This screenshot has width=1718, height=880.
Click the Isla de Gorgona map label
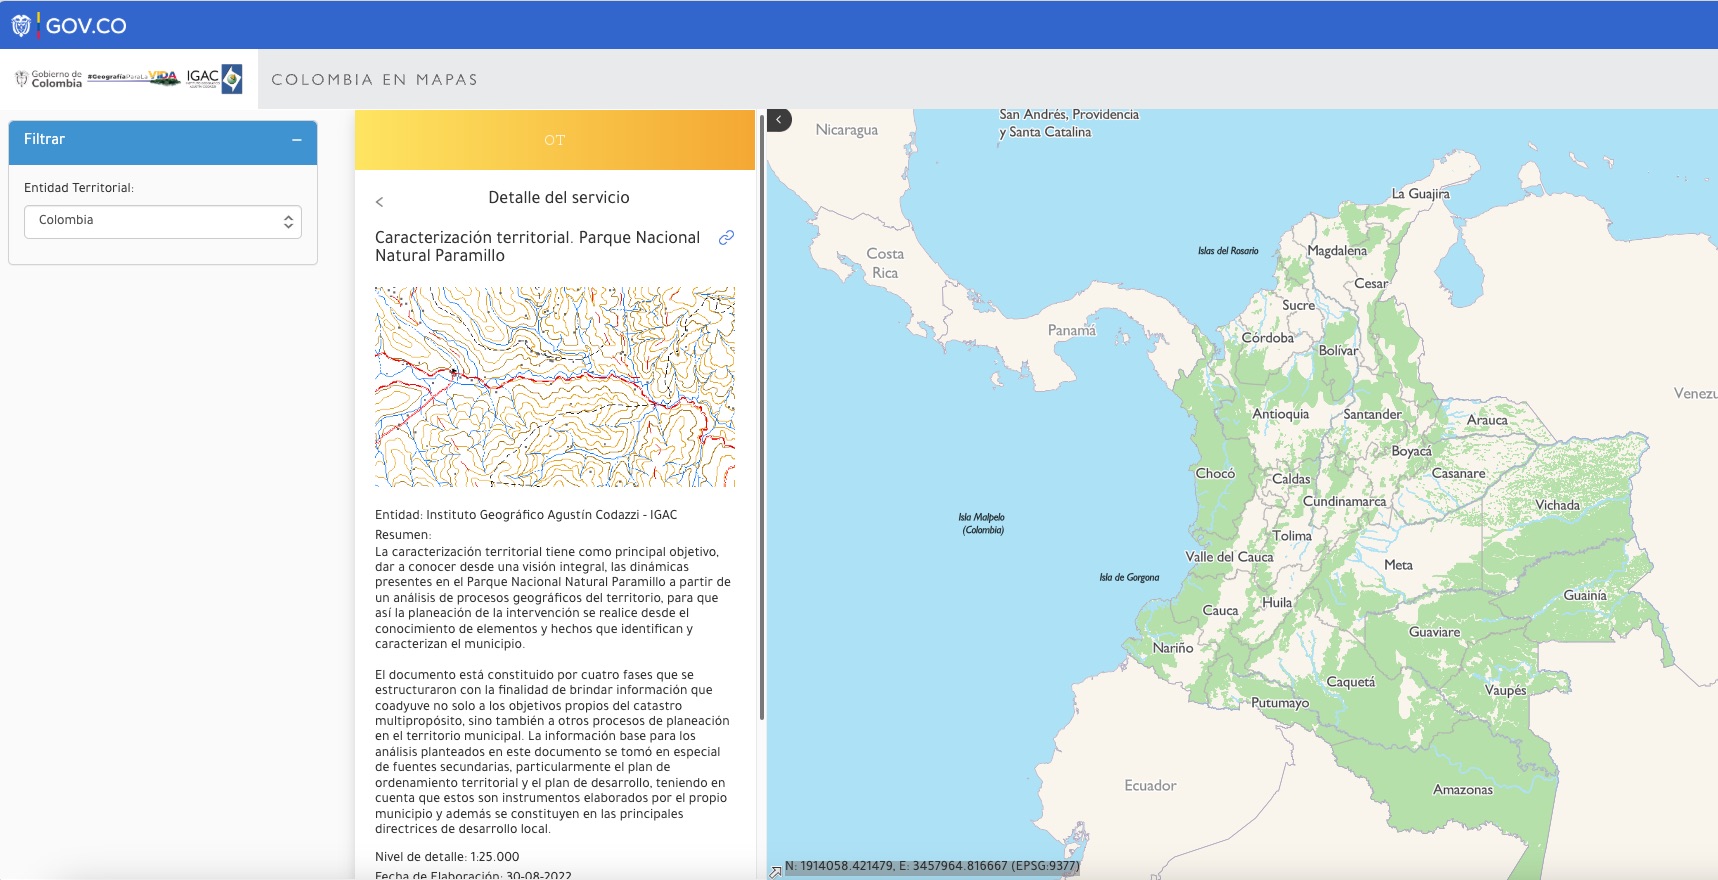coord(1129,577)
